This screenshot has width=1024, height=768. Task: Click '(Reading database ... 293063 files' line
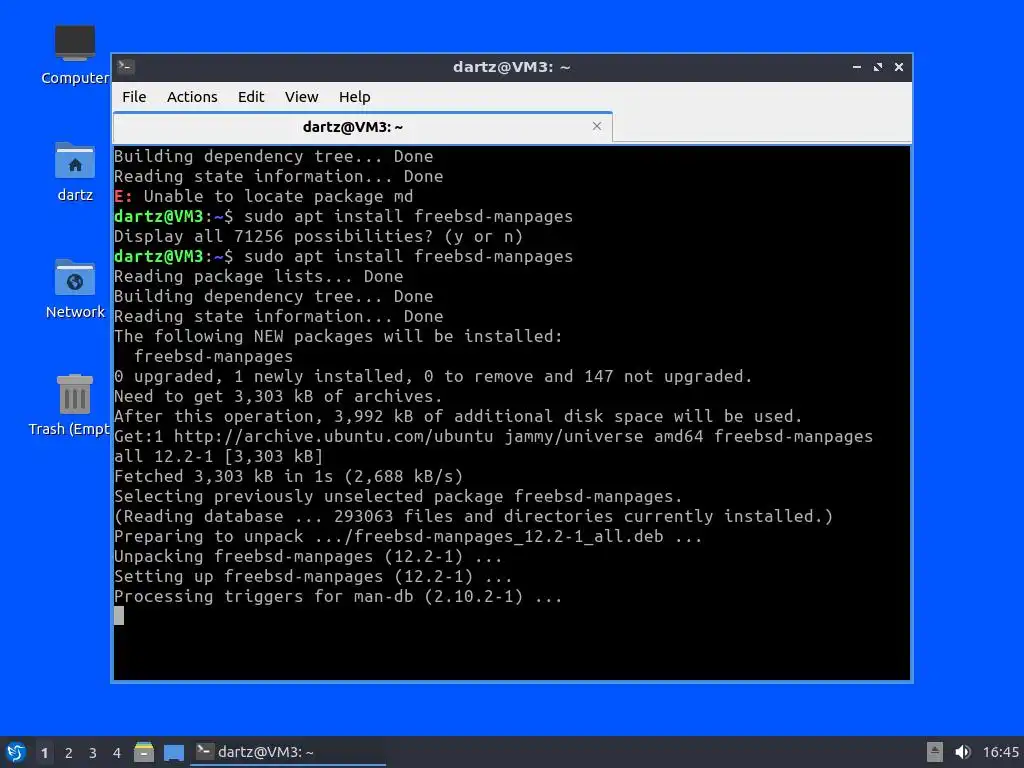473,516
